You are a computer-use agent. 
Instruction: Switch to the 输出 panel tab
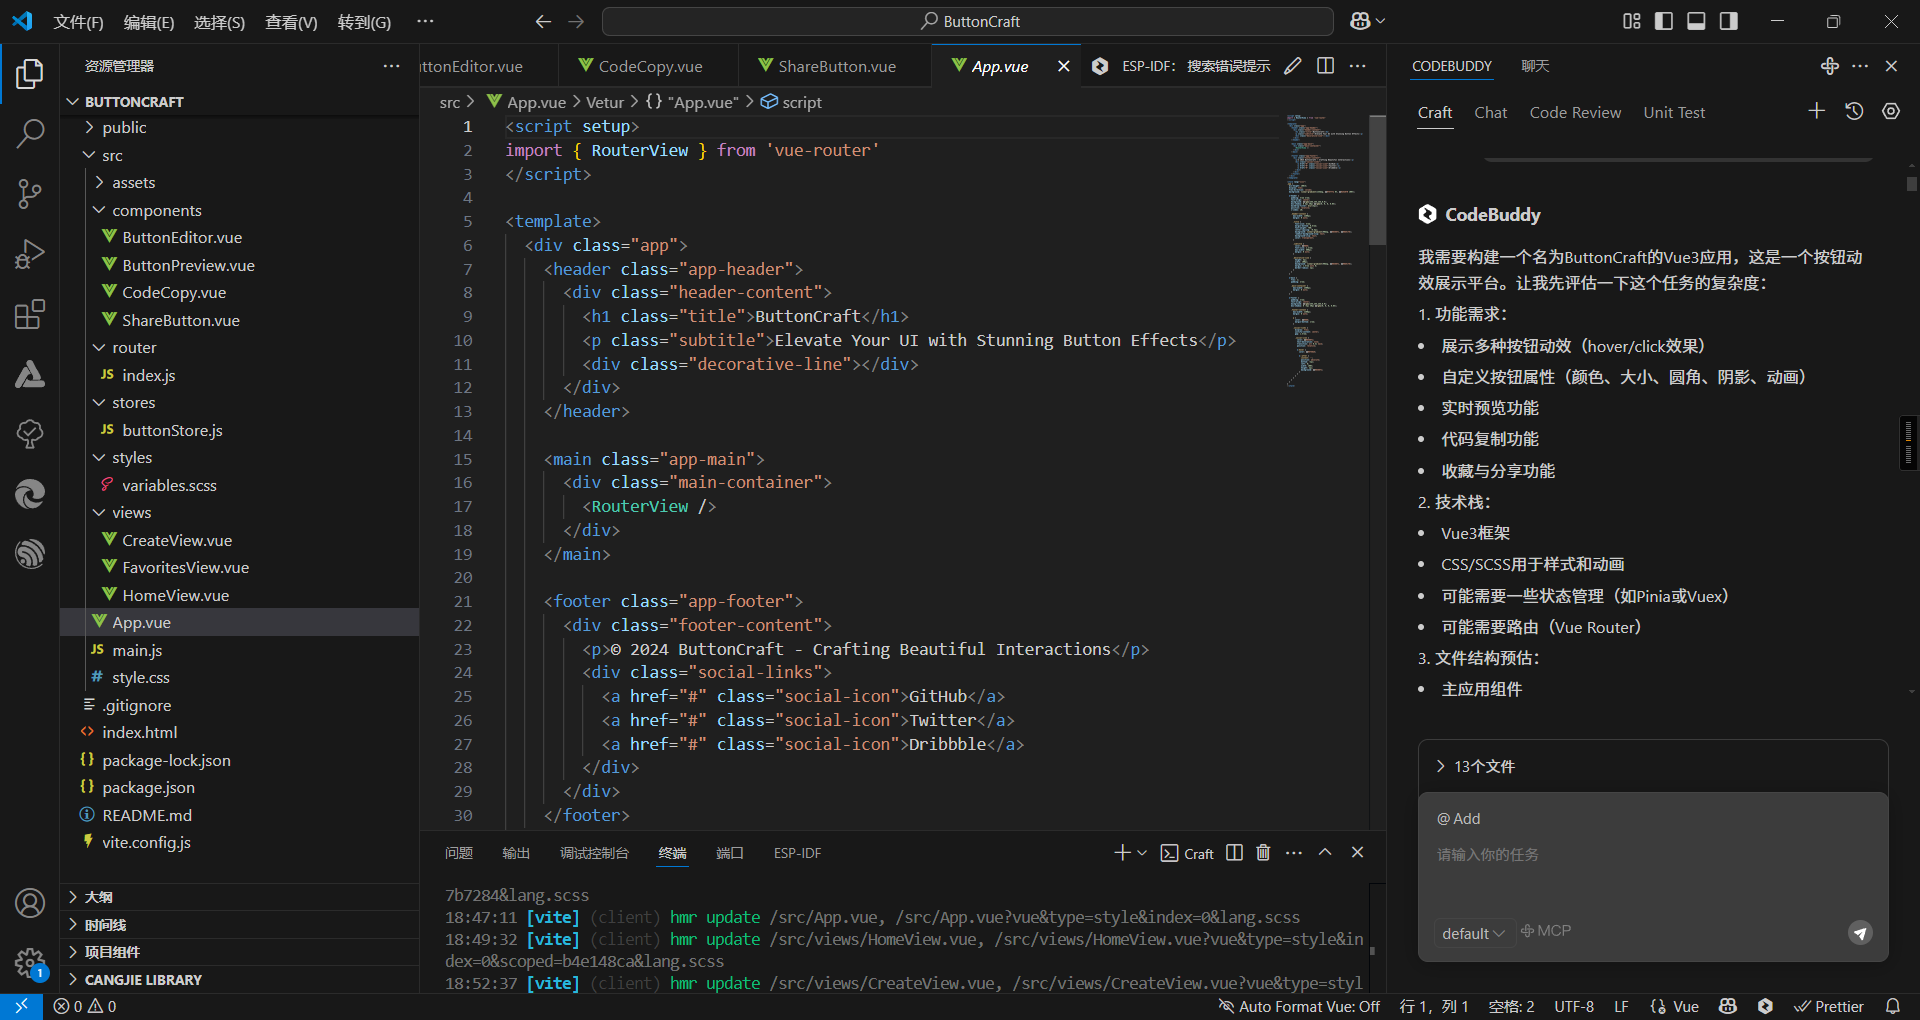point(516,853)
